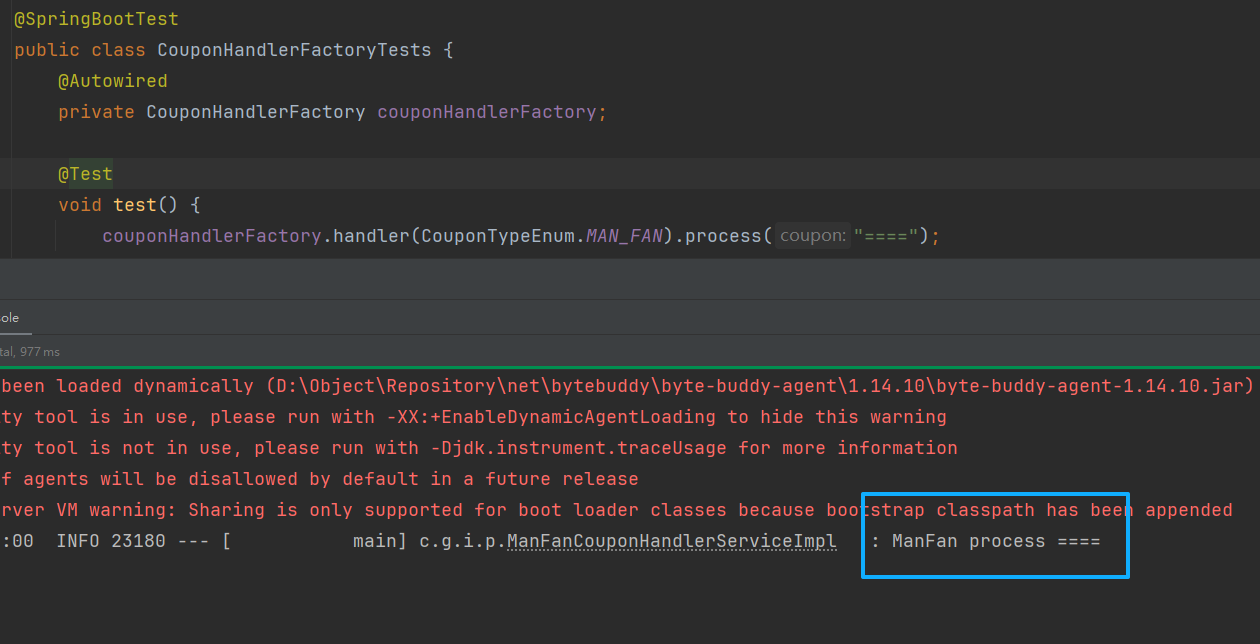Click the test() method name

tap(135, 205)
